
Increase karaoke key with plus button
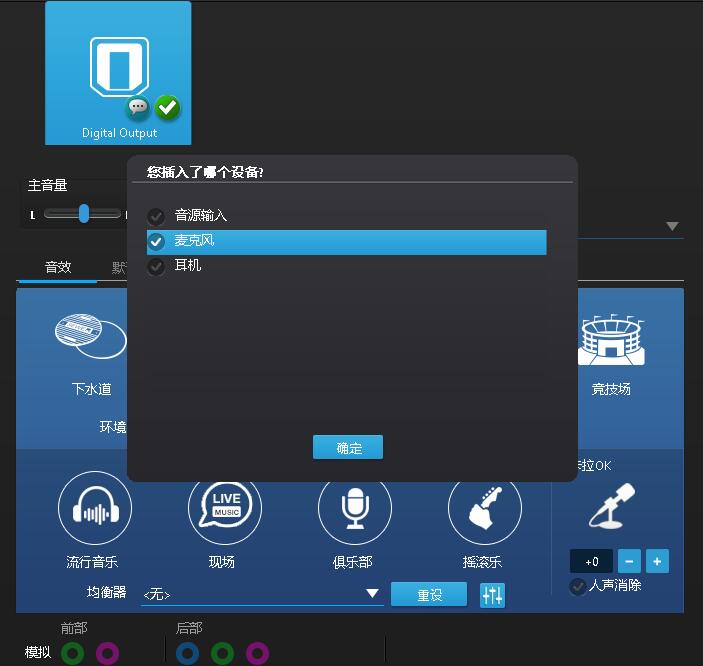tap(657, 561)
